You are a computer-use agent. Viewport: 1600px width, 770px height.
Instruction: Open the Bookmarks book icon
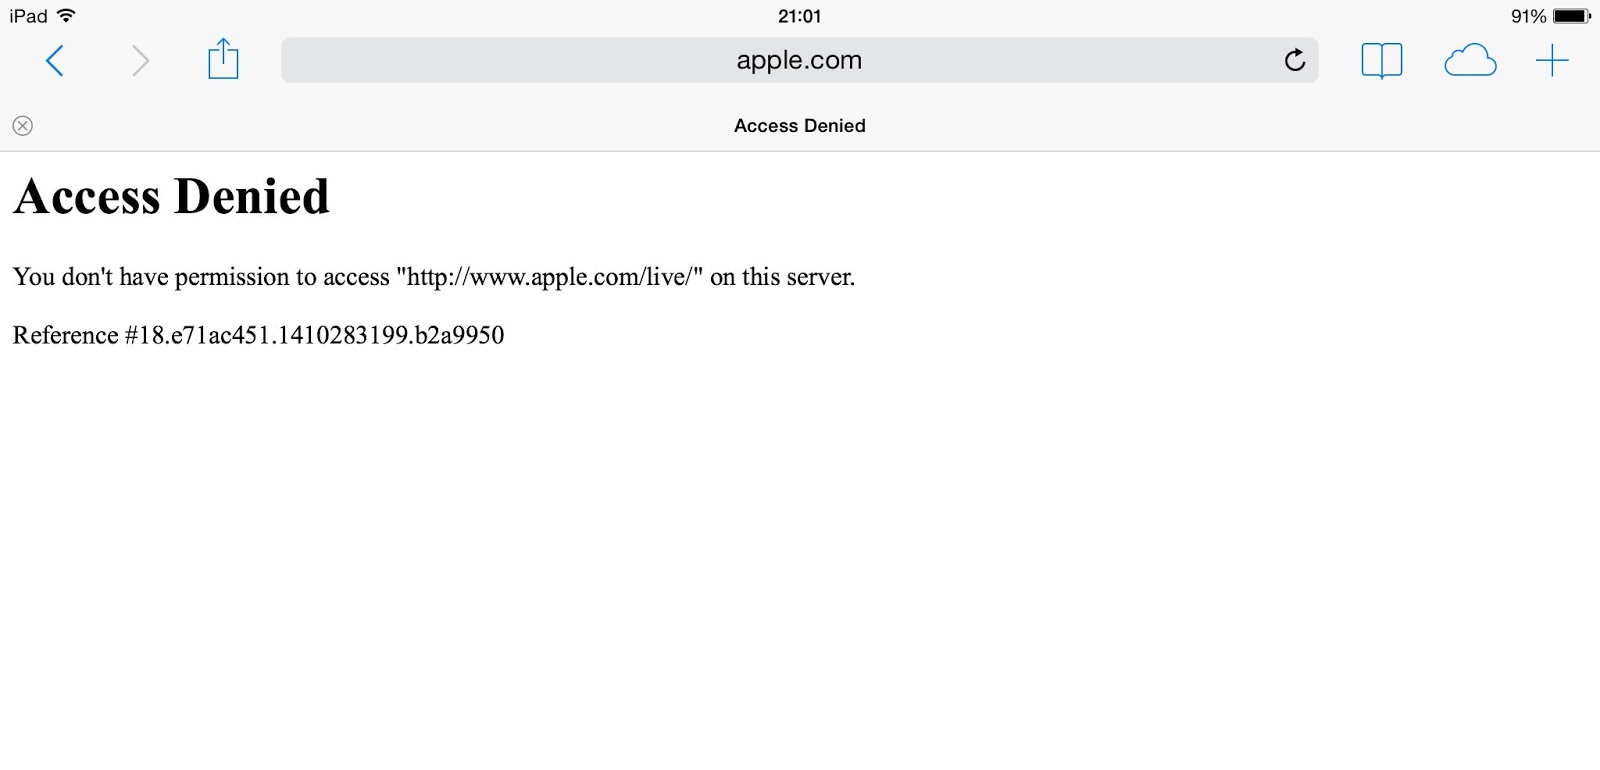1382,61
